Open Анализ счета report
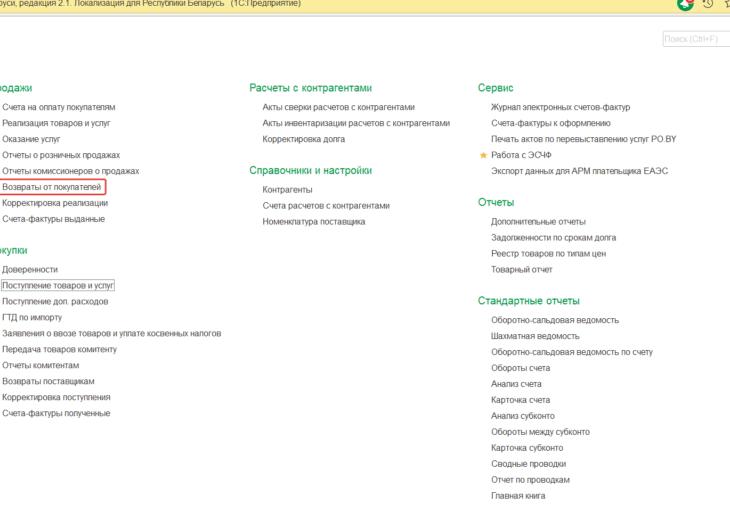 (516, 384)
